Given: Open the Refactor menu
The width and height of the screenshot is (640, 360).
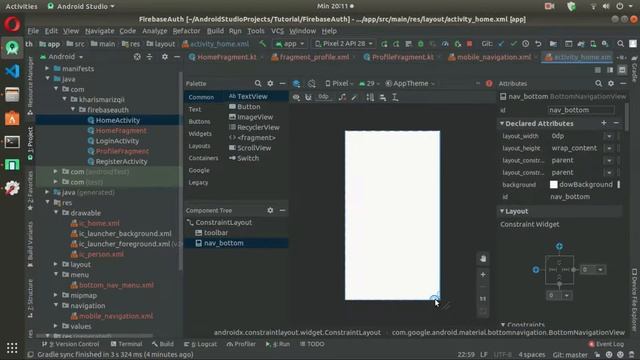Looking at the screenshot, I should click(x=186, y=31).
